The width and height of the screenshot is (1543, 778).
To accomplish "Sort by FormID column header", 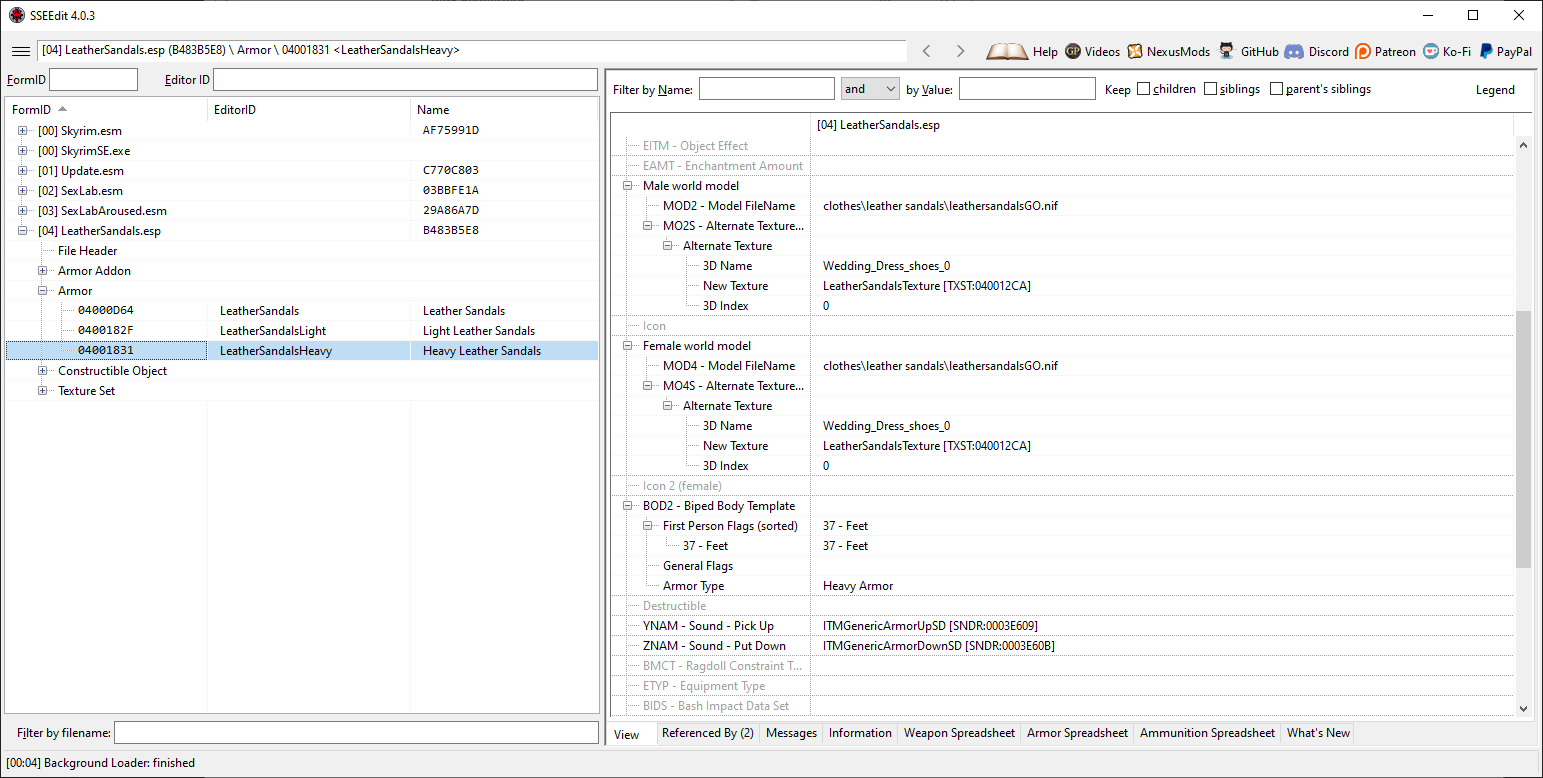I will (106, 110).
